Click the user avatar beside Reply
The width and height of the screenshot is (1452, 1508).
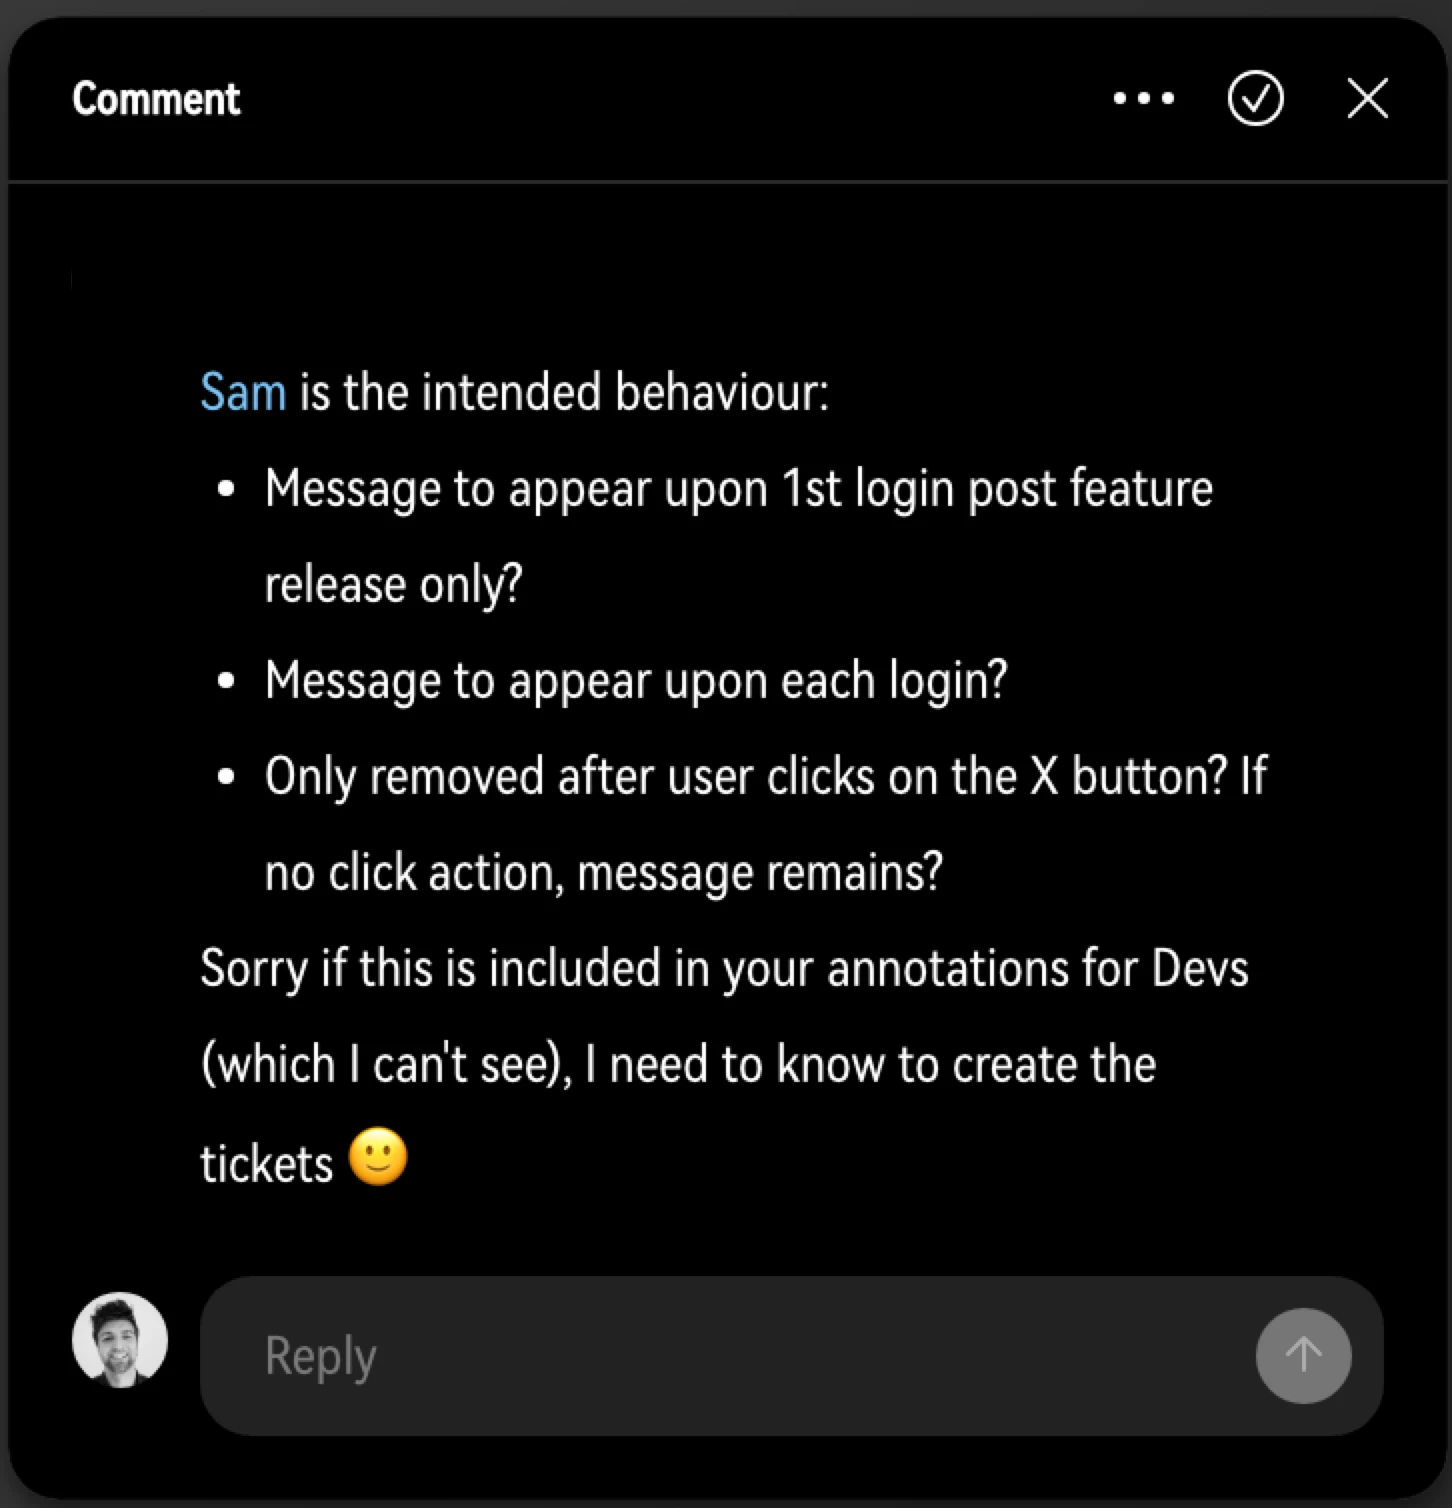click(x=119, y=1340)
